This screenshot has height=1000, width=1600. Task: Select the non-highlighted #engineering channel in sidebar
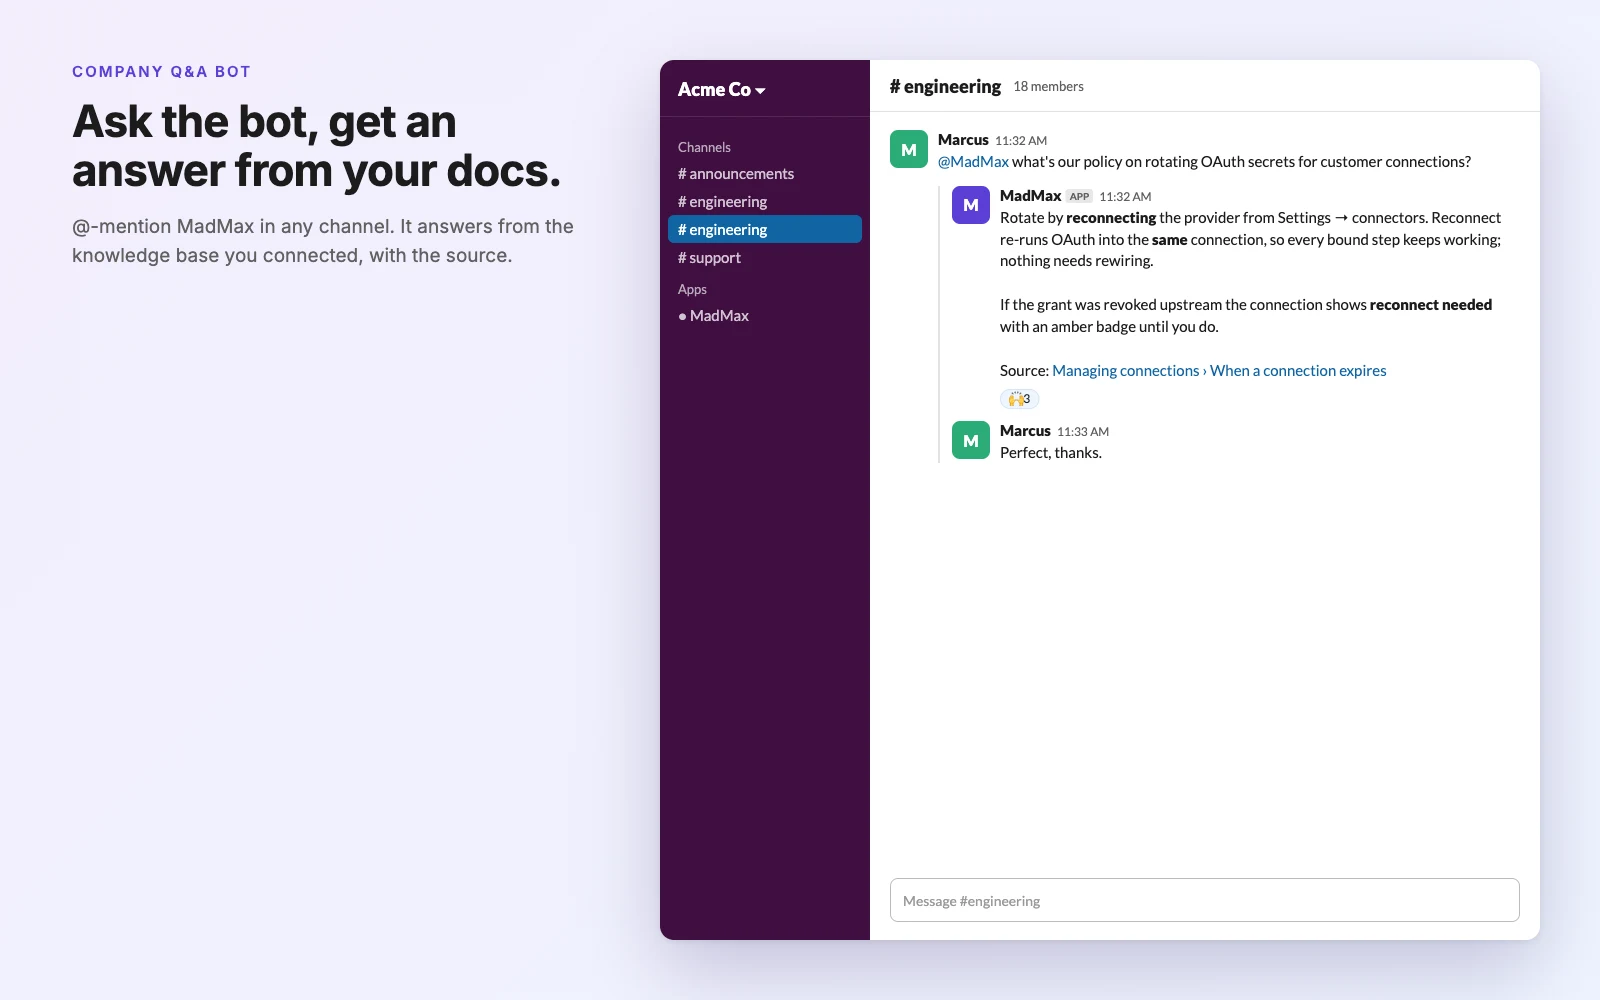coord(764,202)
